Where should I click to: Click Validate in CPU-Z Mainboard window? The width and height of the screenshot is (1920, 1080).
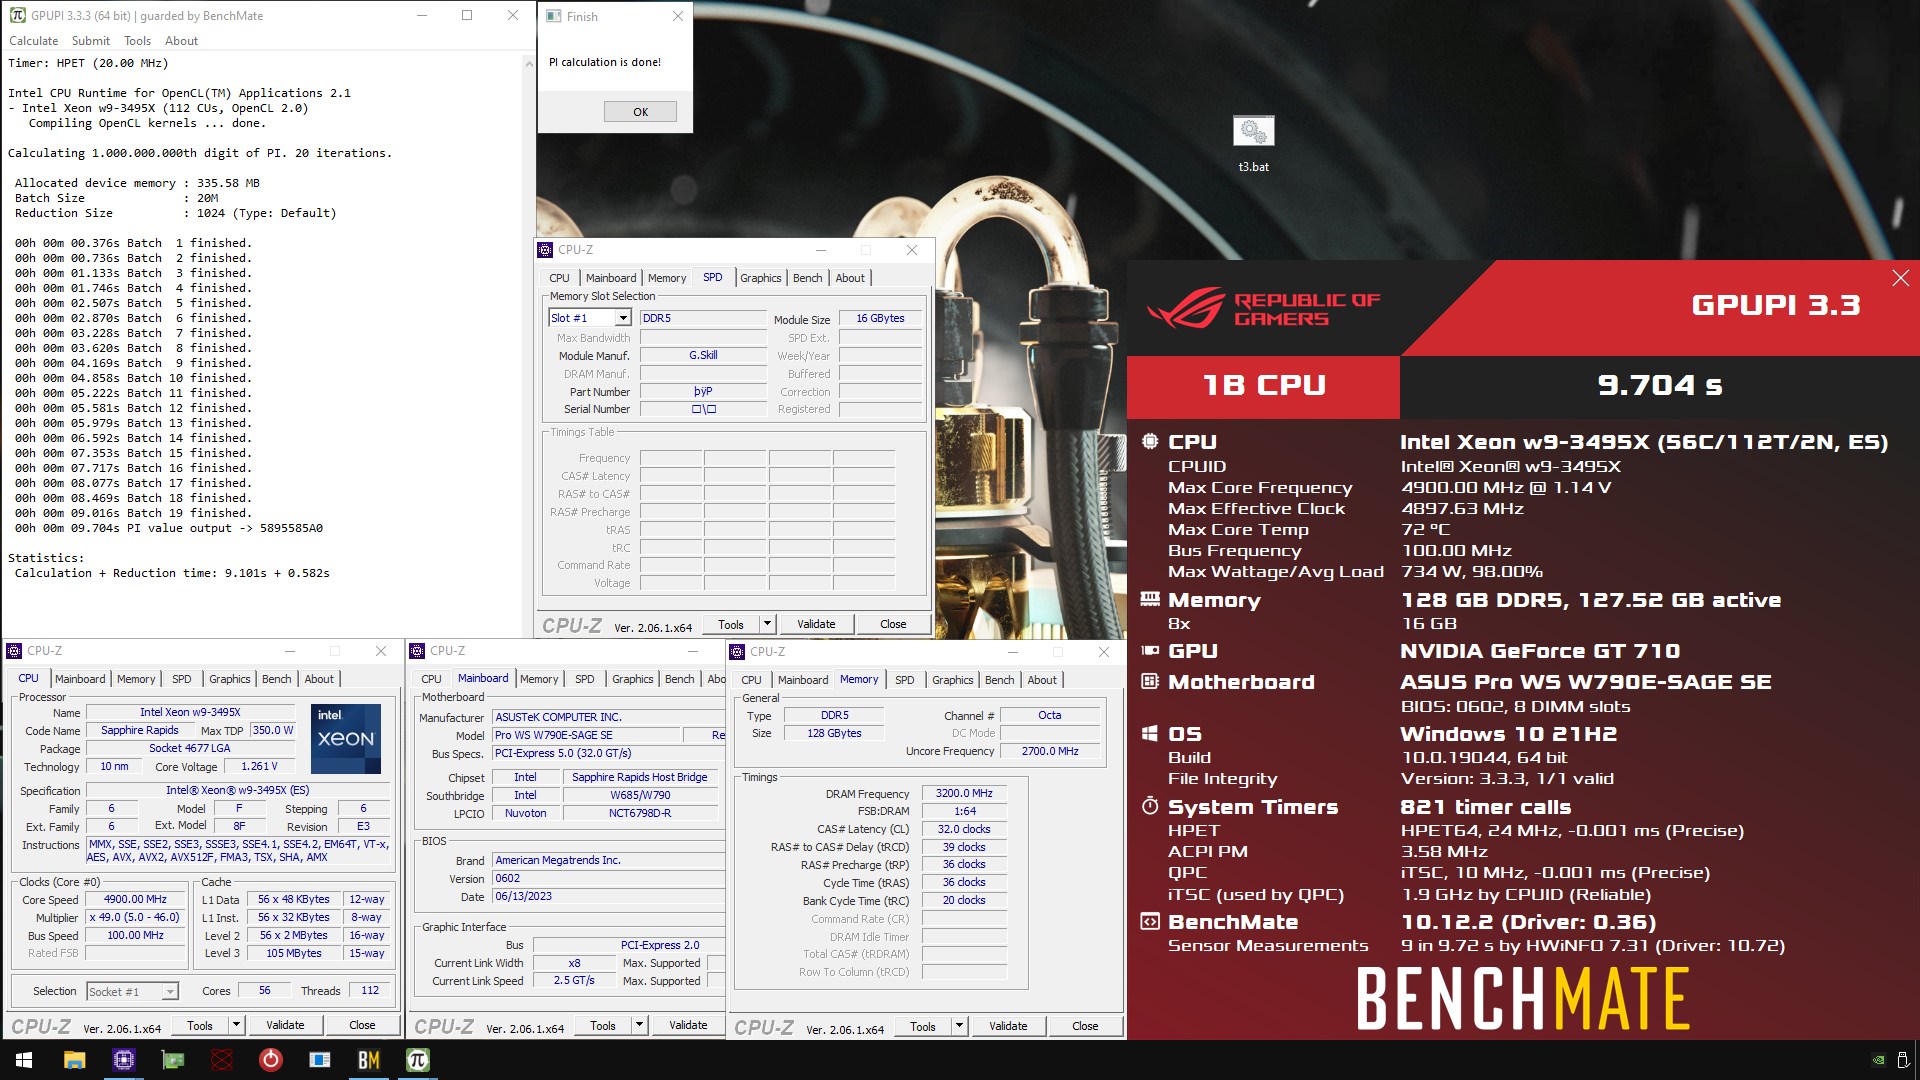pyautogui.click(x=688, y=1025)
